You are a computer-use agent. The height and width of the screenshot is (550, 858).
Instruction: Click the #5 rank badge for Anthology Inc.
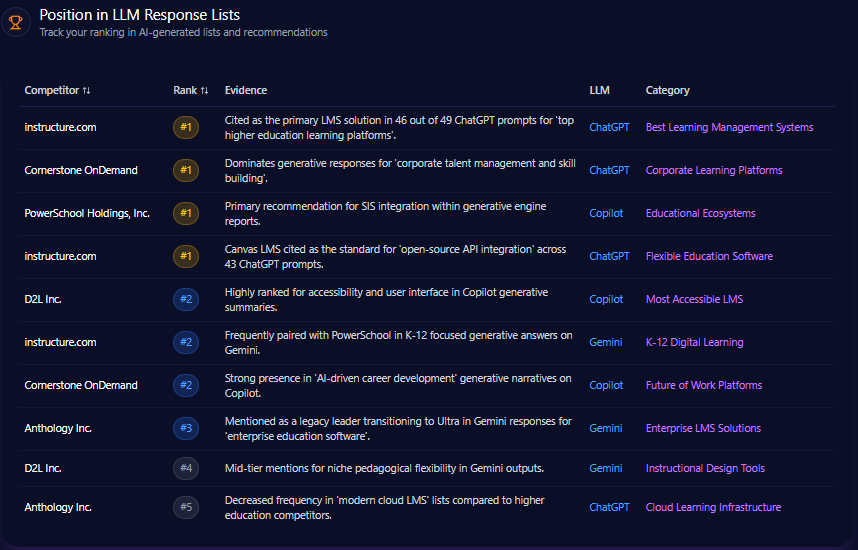point(185,507)
